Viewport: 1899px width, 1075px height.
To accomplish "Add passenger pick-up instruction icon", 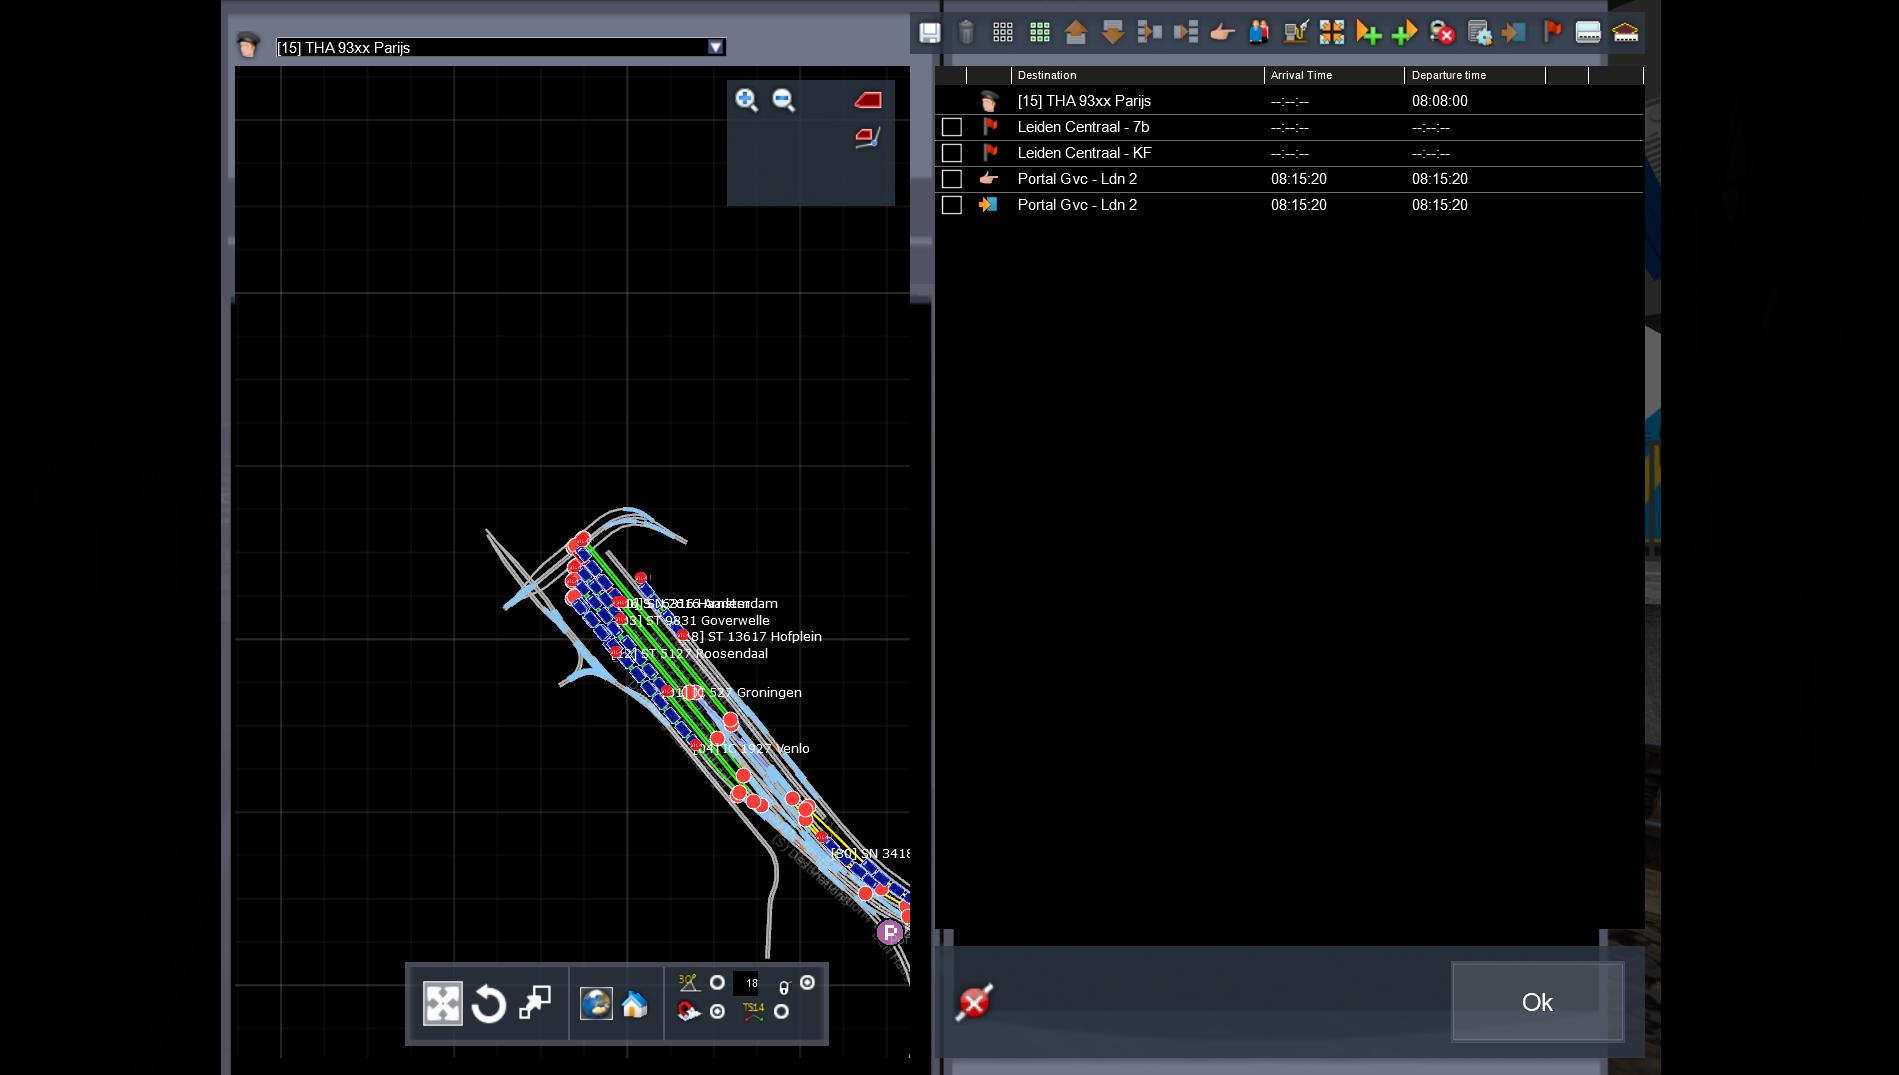I will [1259, 33].
